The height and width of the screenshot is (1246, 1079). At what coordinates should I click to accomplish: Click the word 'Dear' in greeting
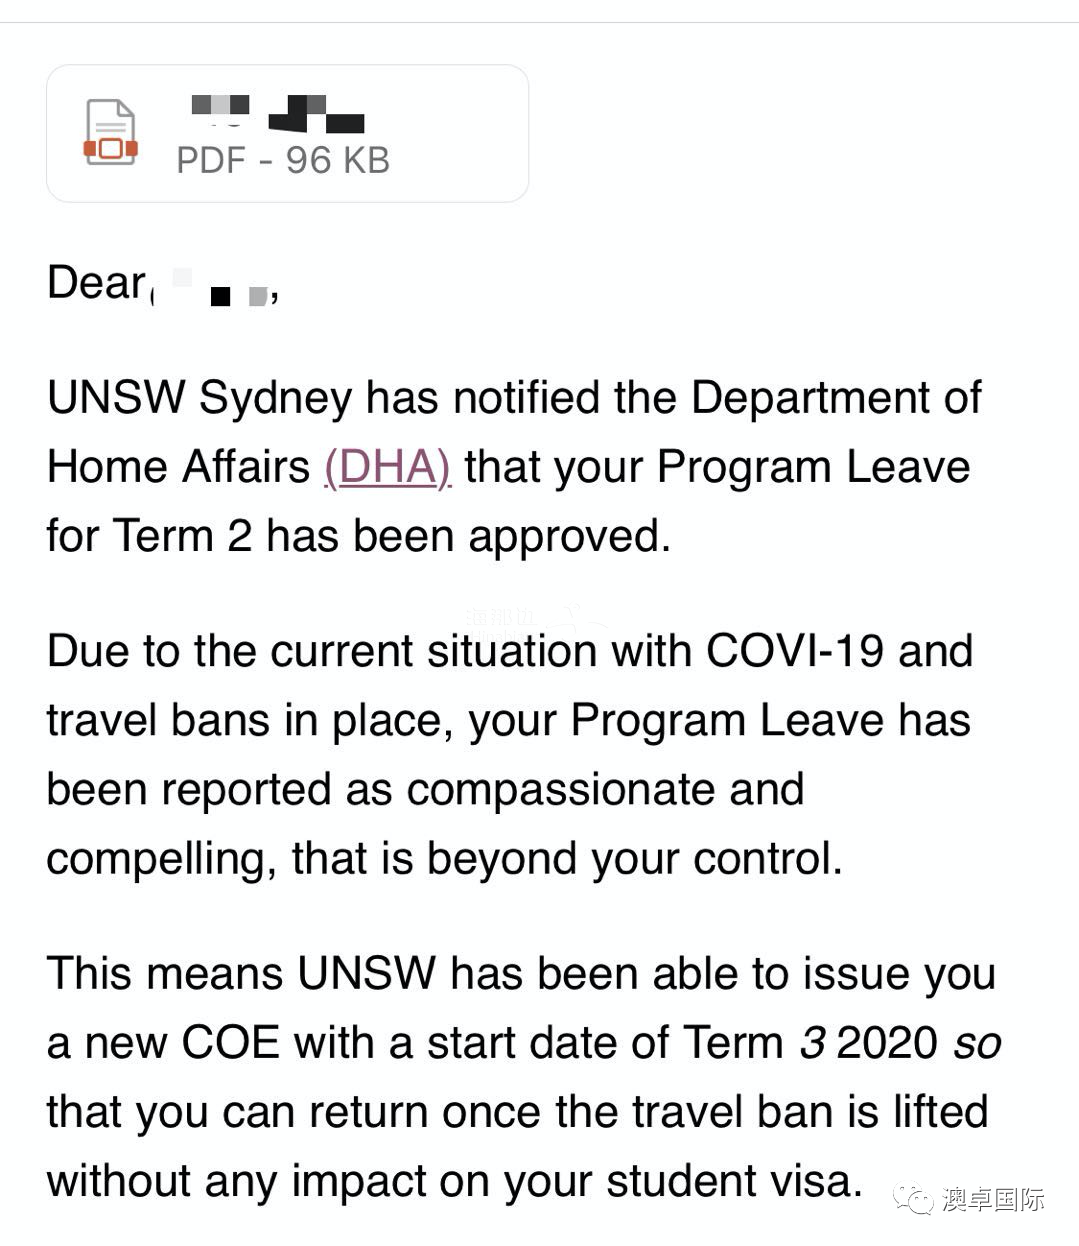pos(96,282)
